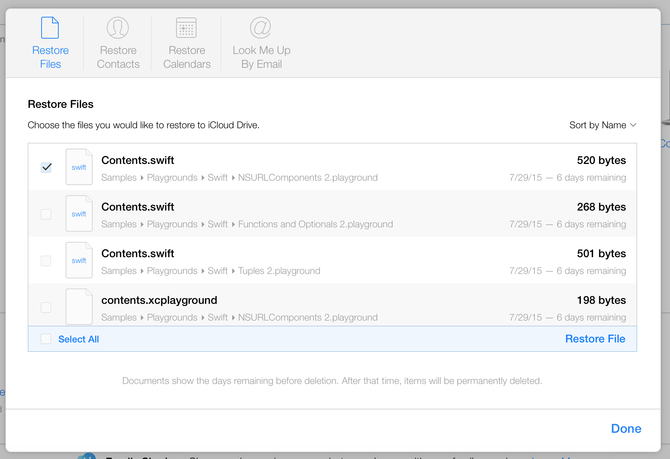This screenshot has height=459, width=670.
Task: Click swift file icon for 268 bytes file
Action: 79,213
